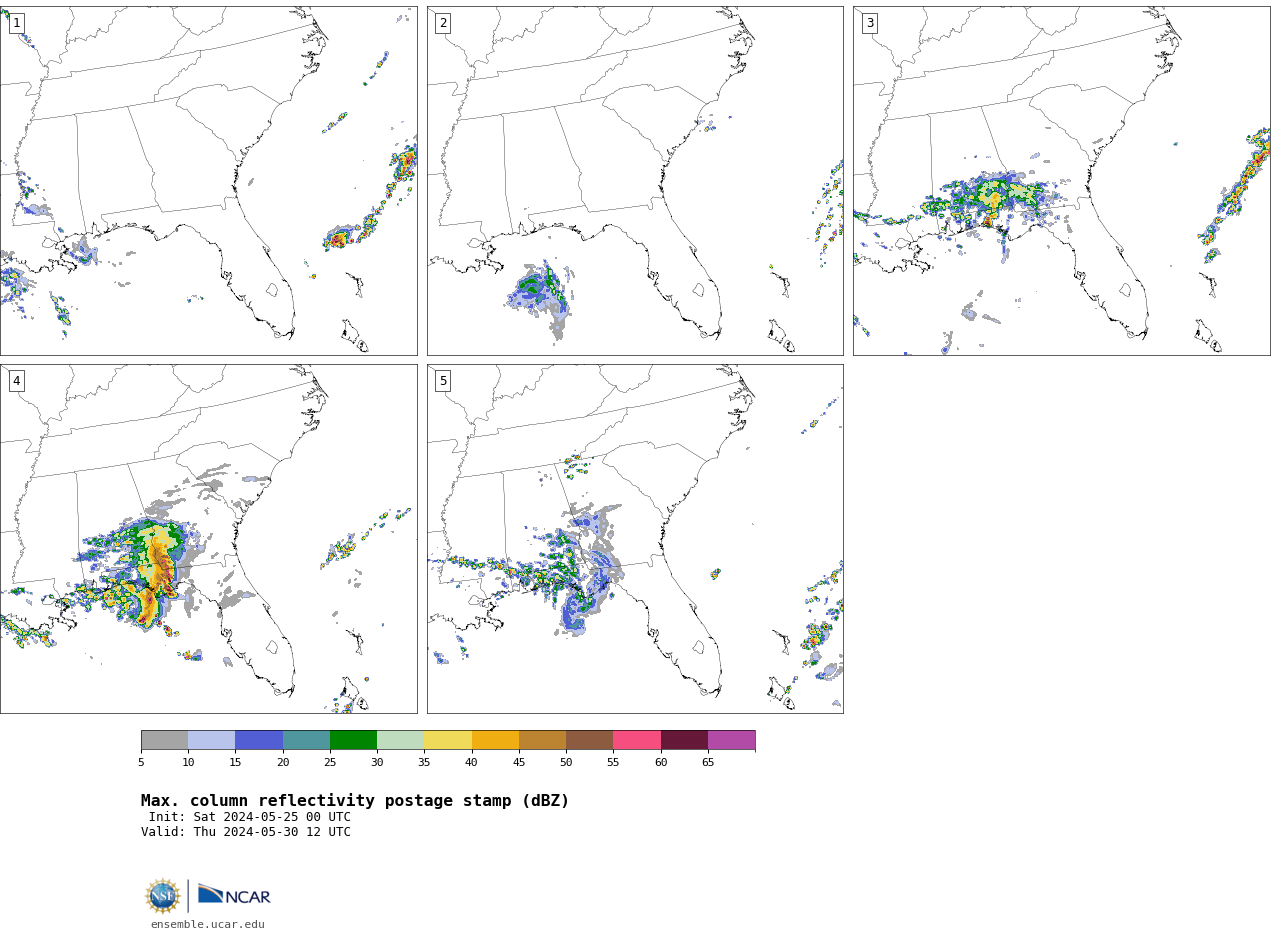
Task: Click the dark green 25-30 dBZ swatch
Action: [353, 740]
